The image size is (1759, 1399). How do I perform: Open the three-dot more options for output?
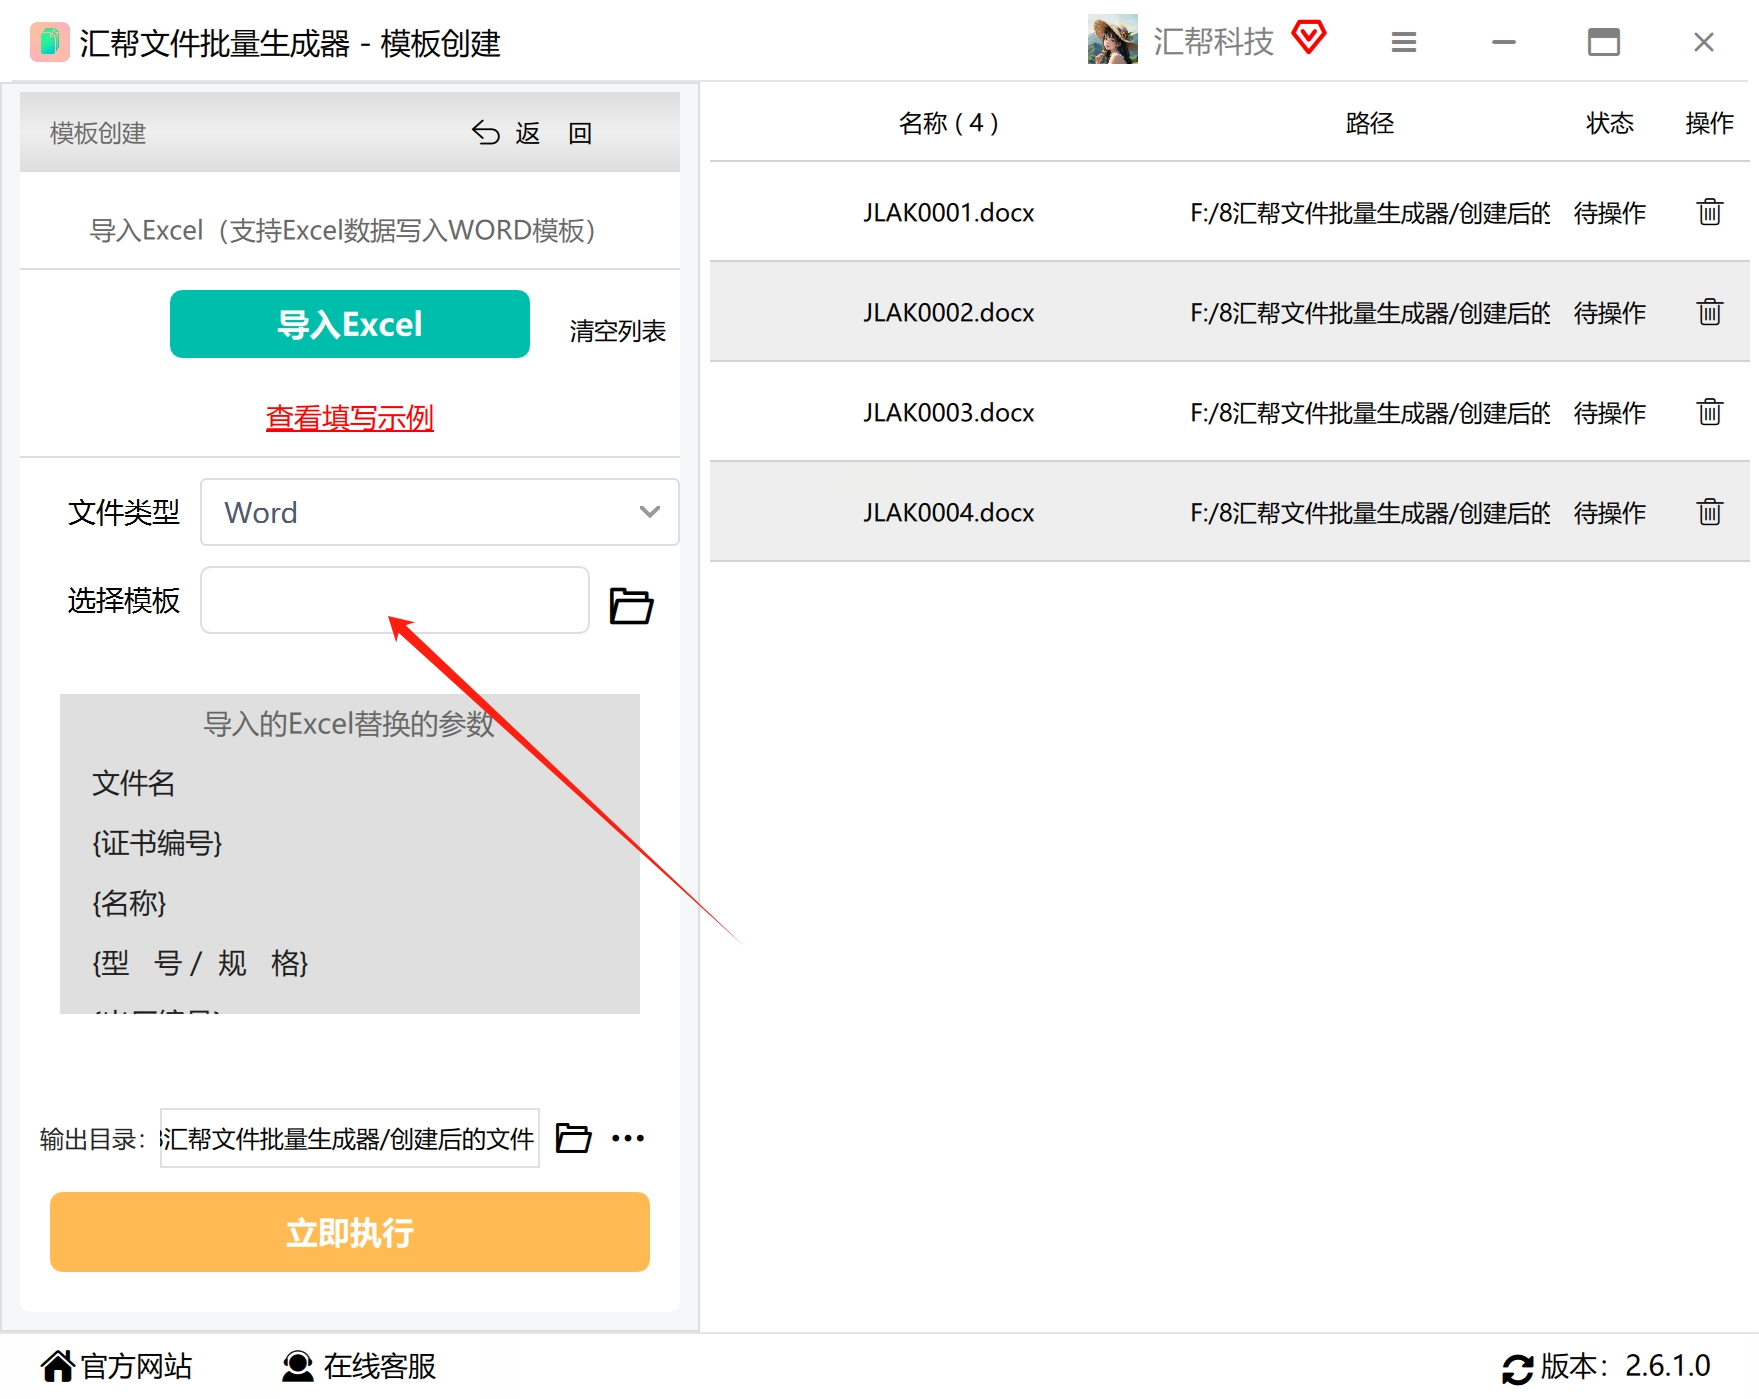tap(628, 1138)
